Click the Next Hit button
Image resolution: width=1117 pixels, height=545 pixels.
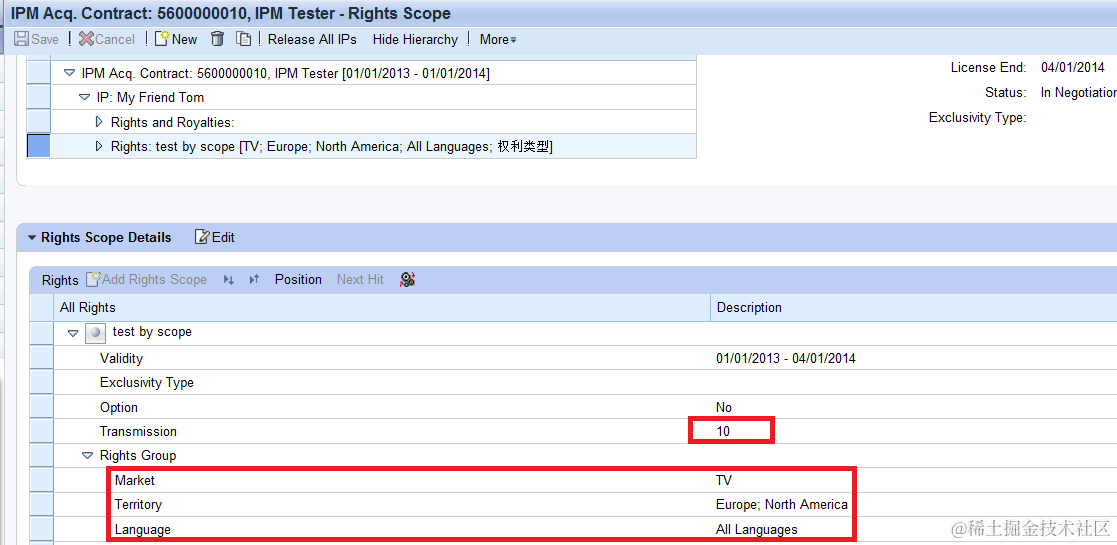pyautogui.click(x=360, y=279)
